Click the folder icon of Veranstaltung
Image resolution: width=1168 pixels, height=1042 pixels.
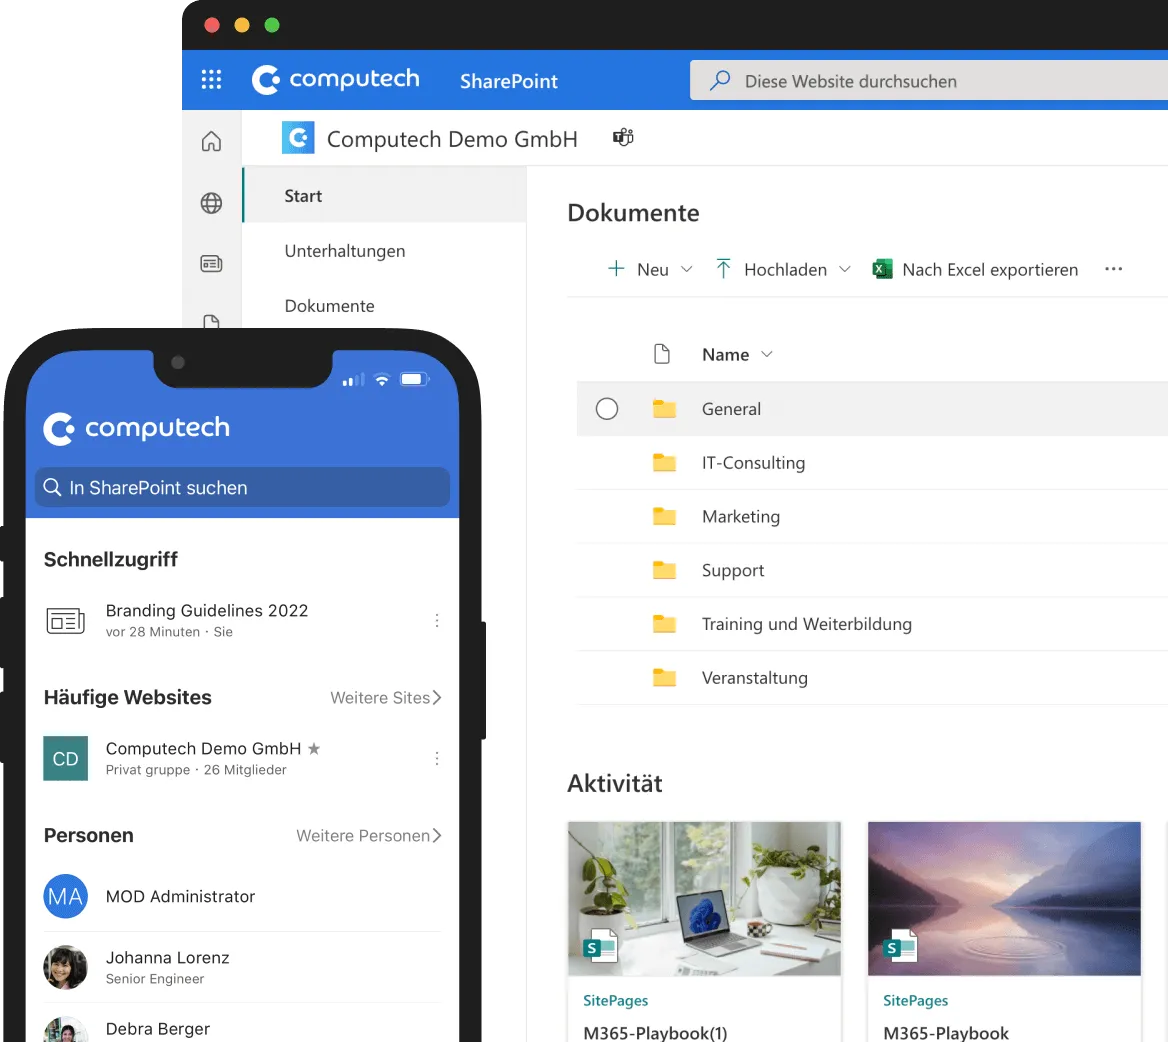click(x=664, y=678)
